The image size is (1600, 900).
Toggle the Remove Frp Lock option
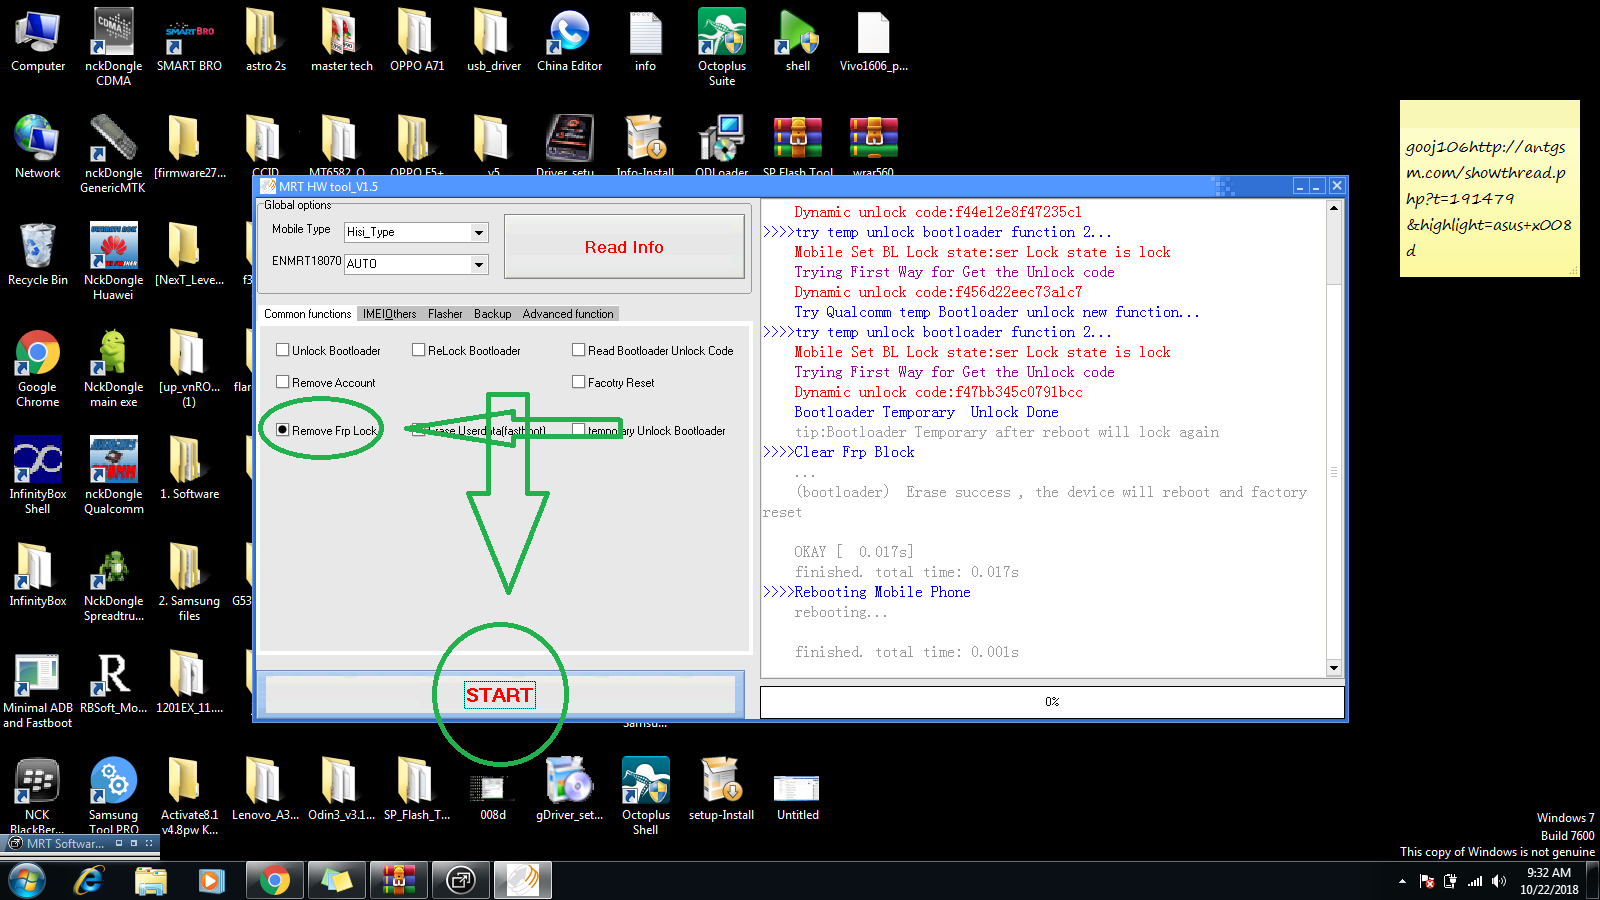tap(283, 430)
